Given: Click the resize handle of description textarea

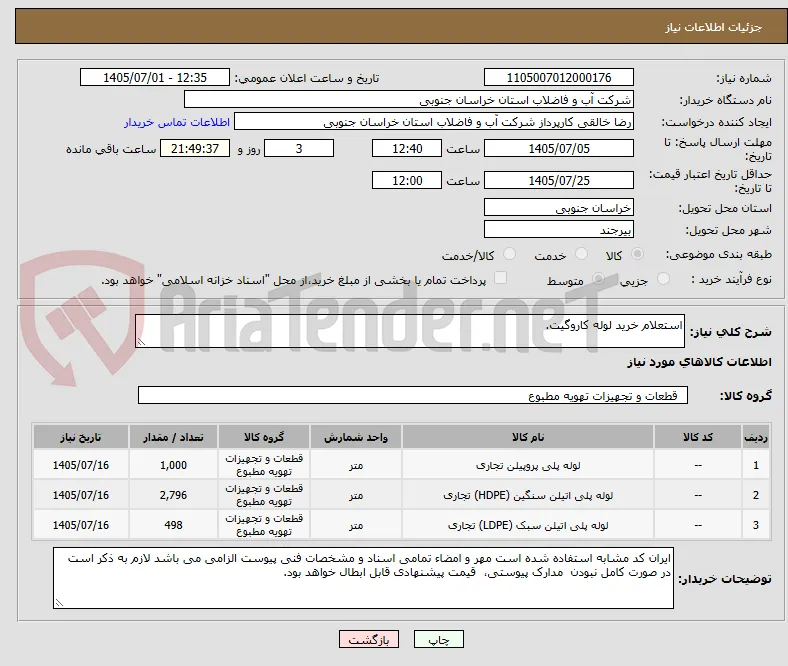Looking at the screenshot, I should coord(141,342).
